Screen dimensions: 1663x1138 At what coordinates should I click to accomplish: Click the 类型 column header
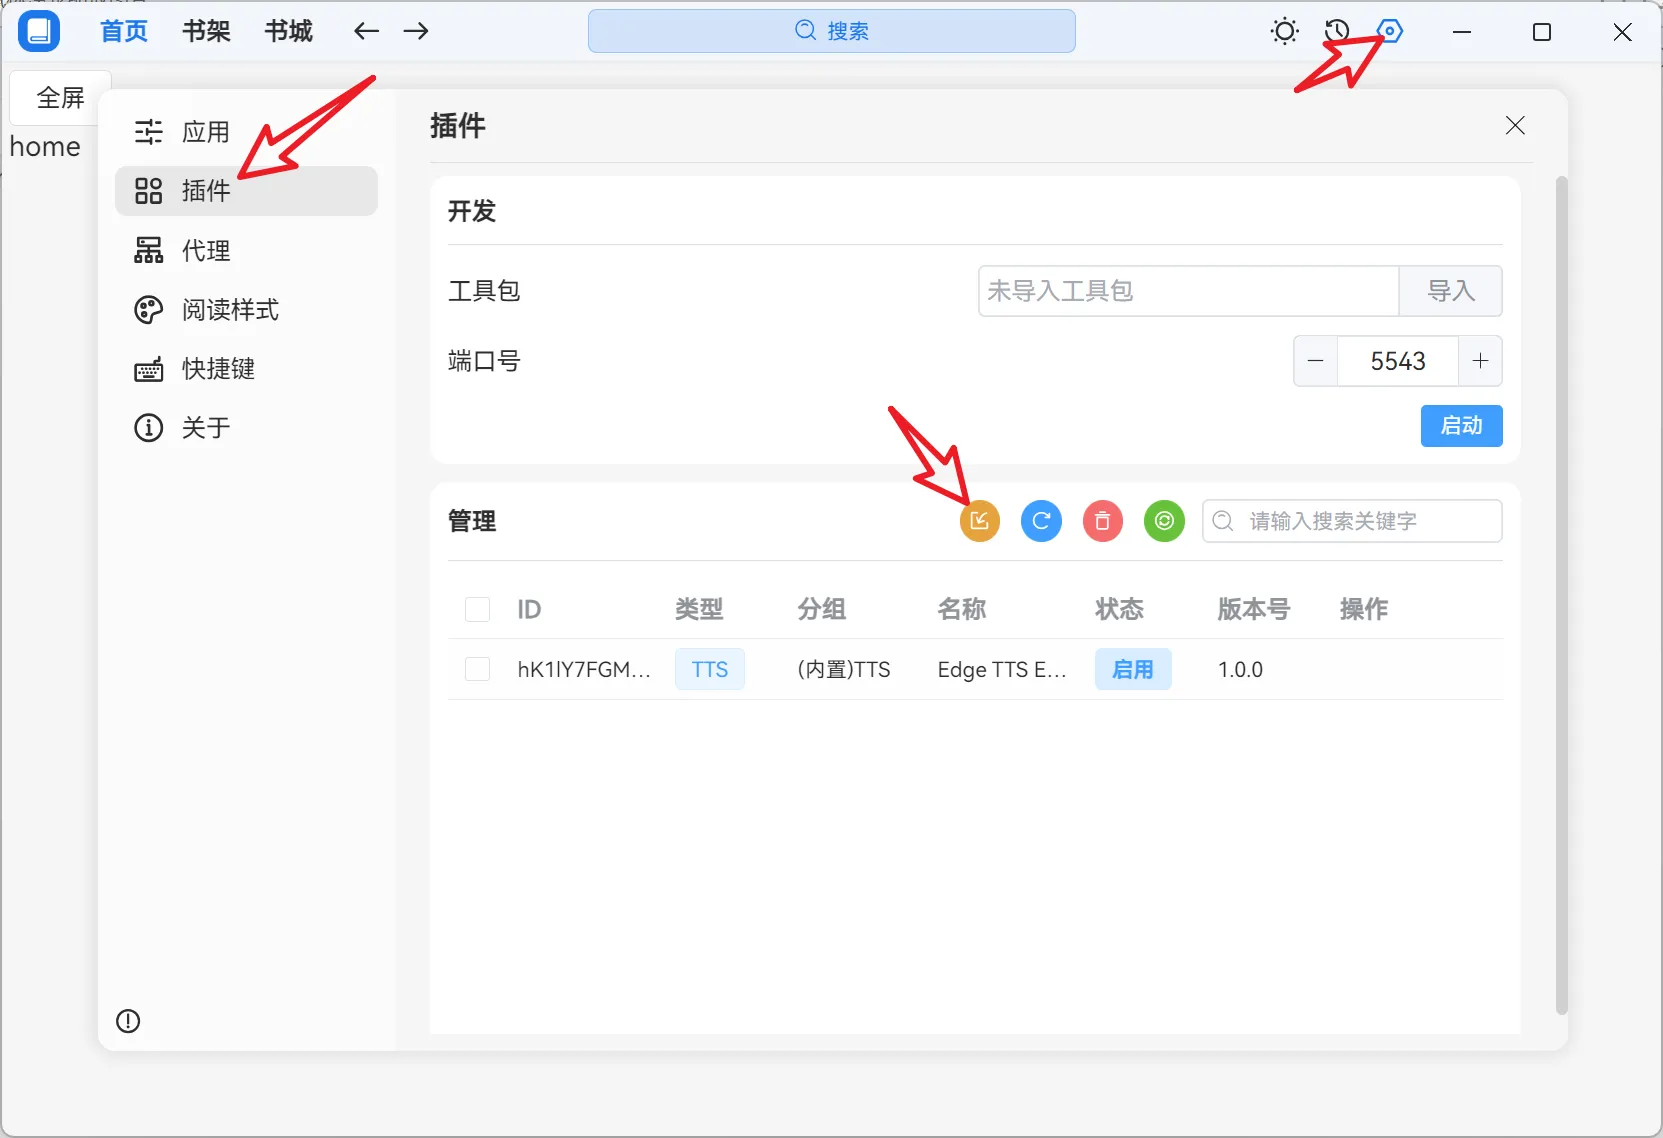tap(699, 609)
